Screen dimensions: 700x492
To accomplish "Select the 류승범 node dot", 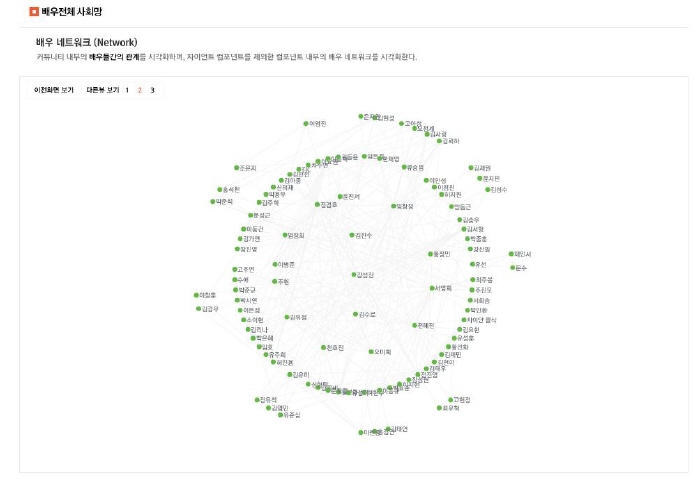I will point(404,167).
